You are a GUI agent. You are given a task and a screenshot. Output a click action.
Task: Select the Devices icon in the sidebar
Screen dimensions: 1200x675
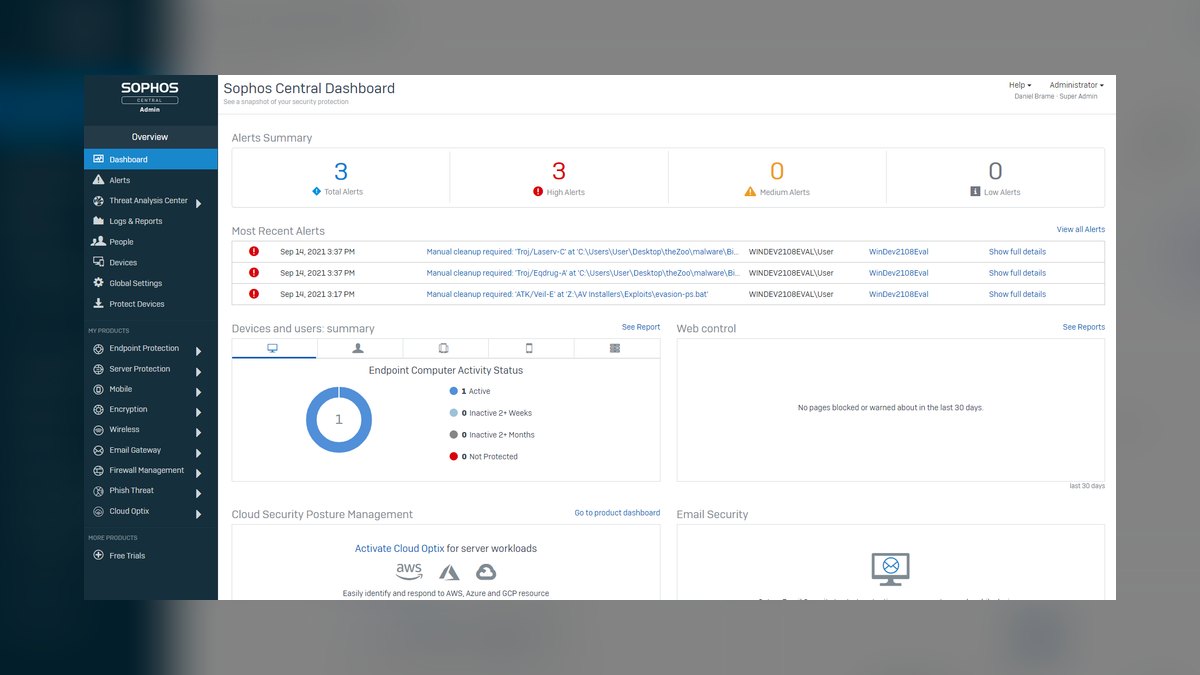(x=98, y=262)
